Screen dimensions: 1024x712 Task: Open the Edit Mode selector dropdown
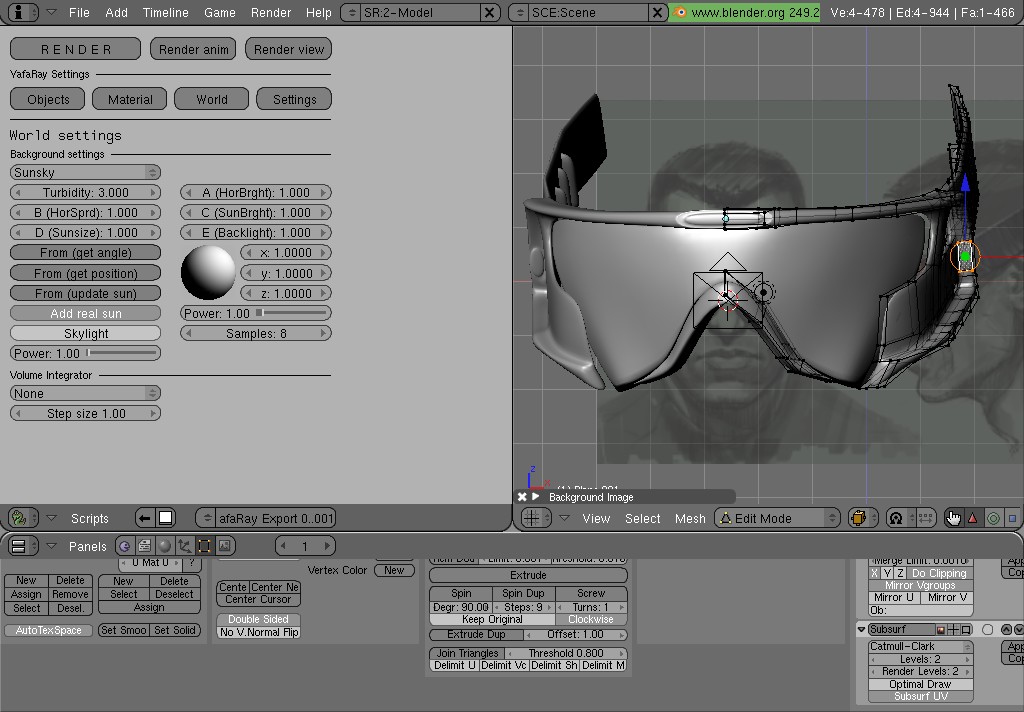point(776,518)
